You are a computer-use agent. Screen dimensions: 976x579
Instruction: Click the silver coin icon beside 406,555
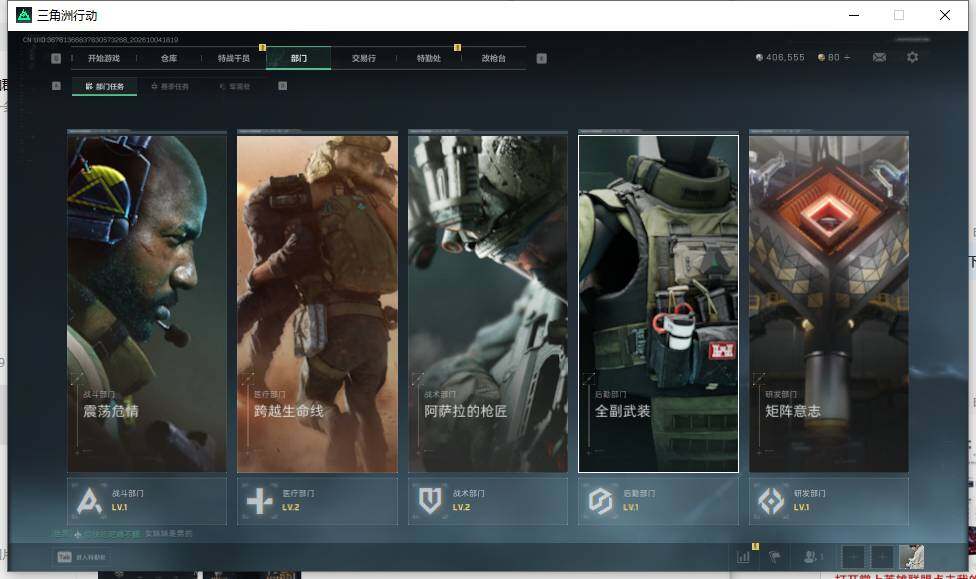point(759,57)
